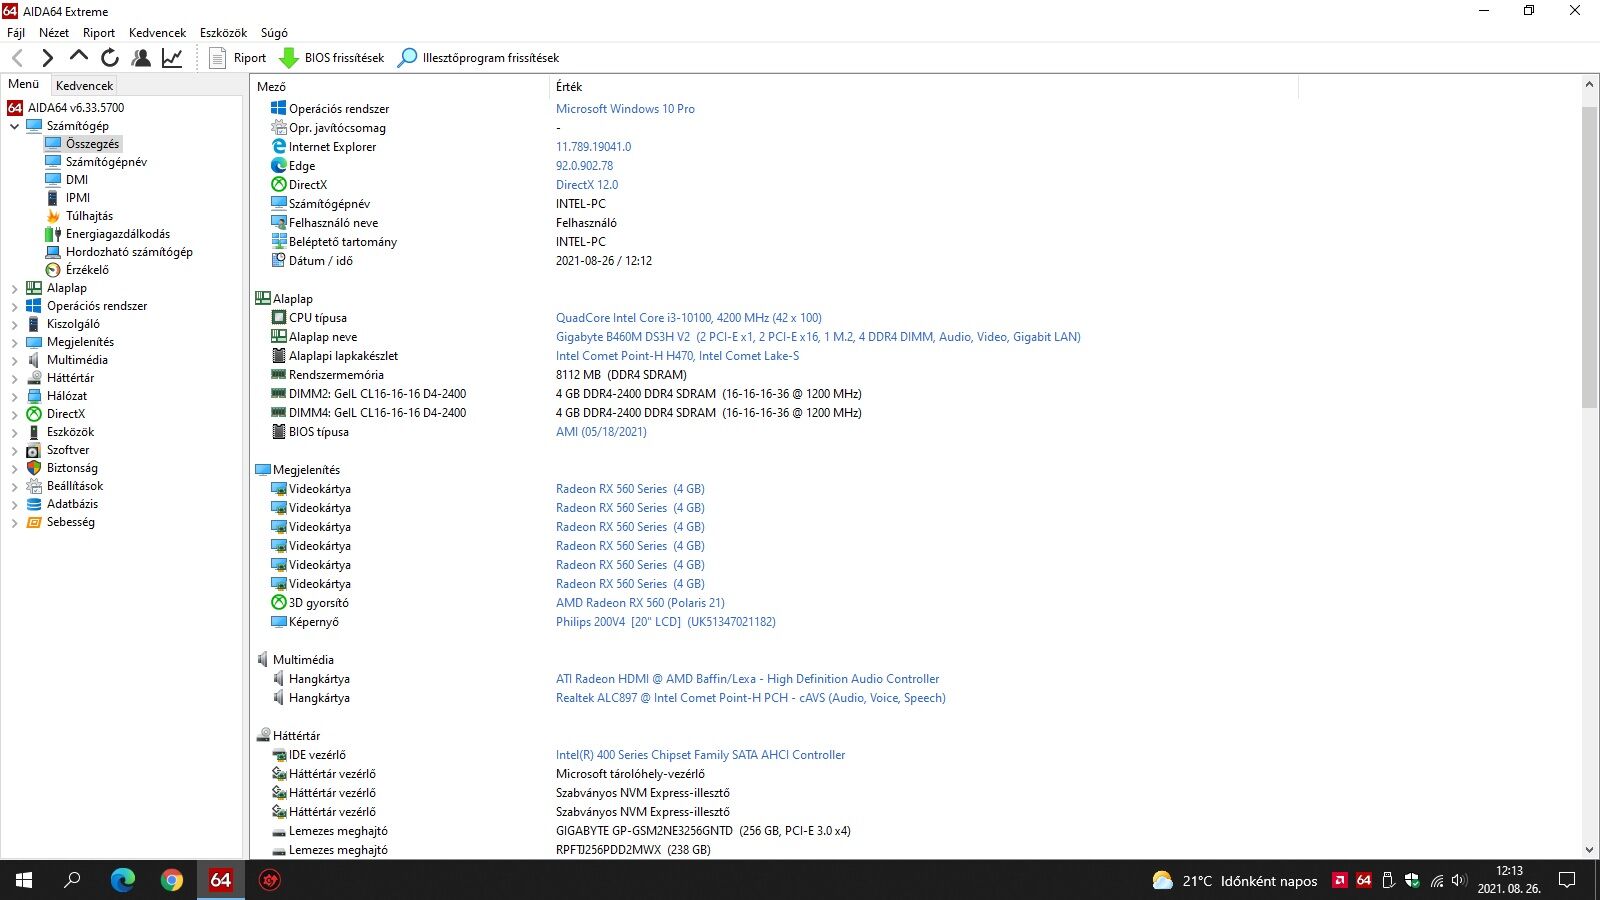Screen dimensions: 1600x900
Task: Go back with the toolbar back arrow
Action: [17, 58]
